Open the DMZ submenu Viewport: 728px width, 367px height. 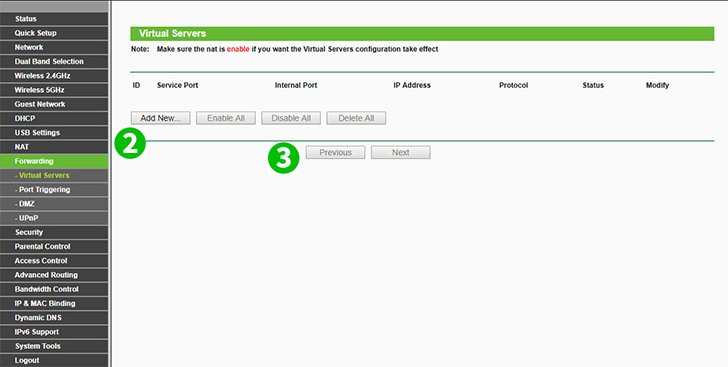pyautogui.click(x=54, y=204)
